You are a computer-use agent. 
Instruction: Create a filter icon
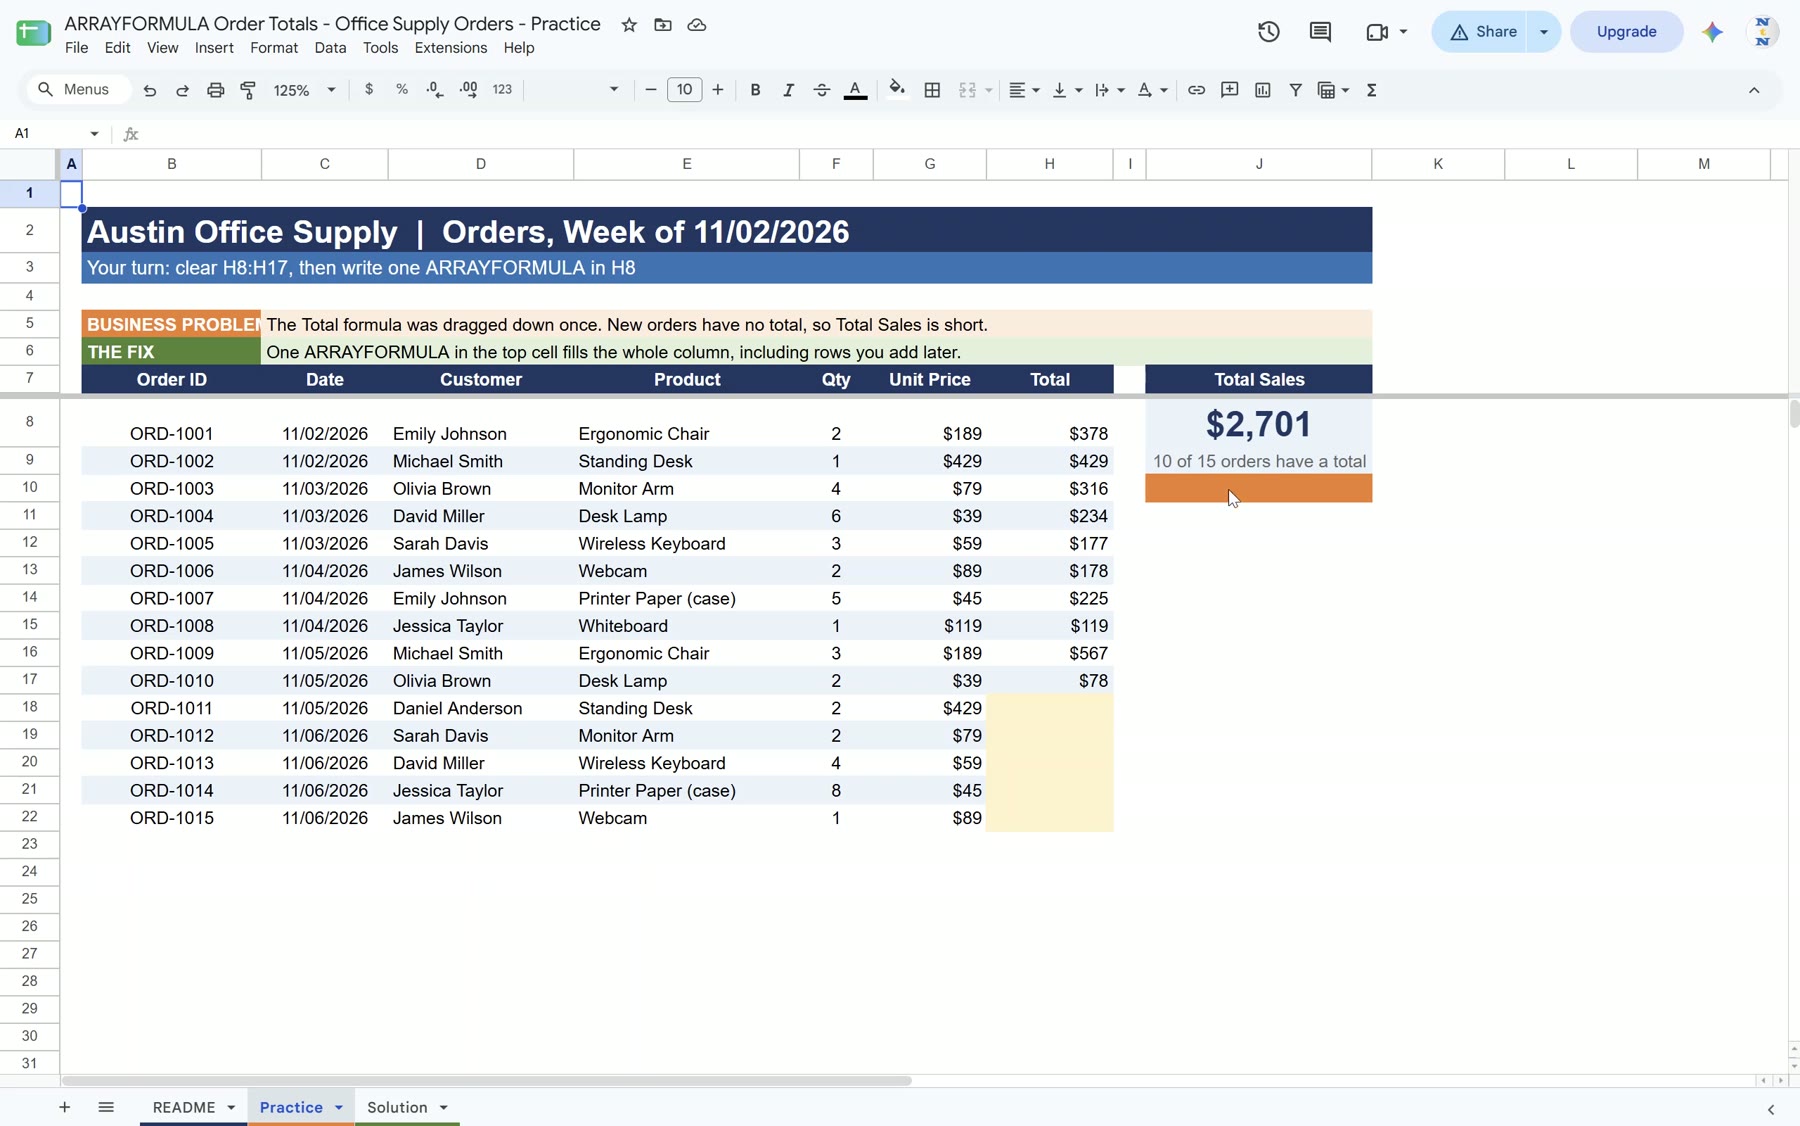pyautogui.click(x=1295, y=90)
